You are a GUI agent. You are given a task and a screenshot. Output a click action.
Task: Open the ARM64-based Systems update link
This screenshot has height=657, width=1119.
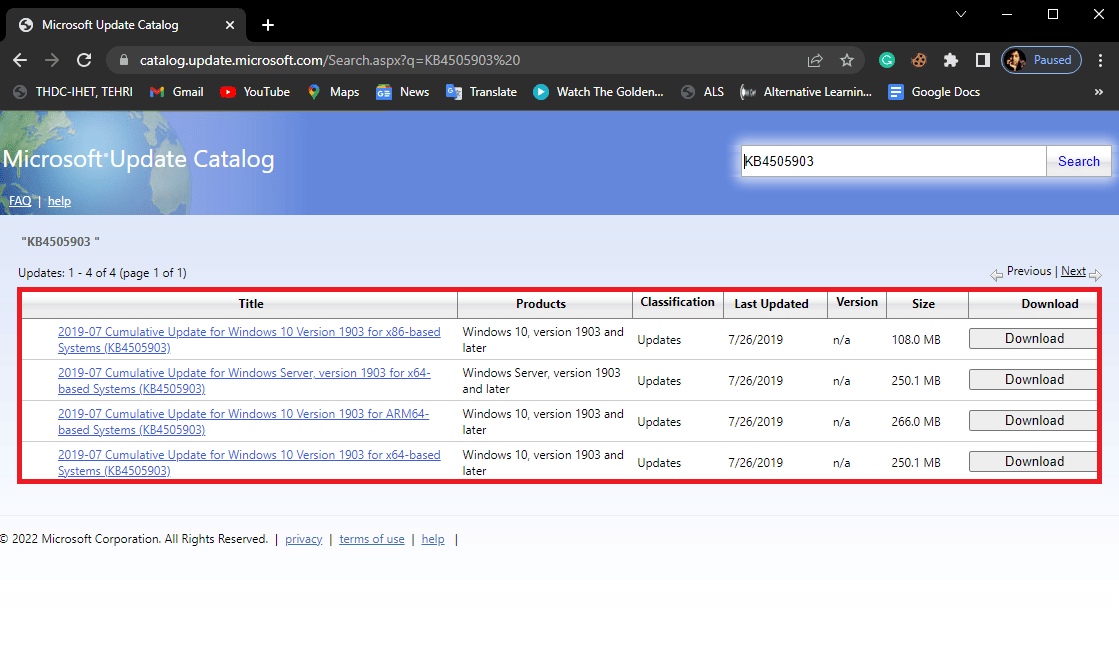pyautogui.click(x=243, y=422)
